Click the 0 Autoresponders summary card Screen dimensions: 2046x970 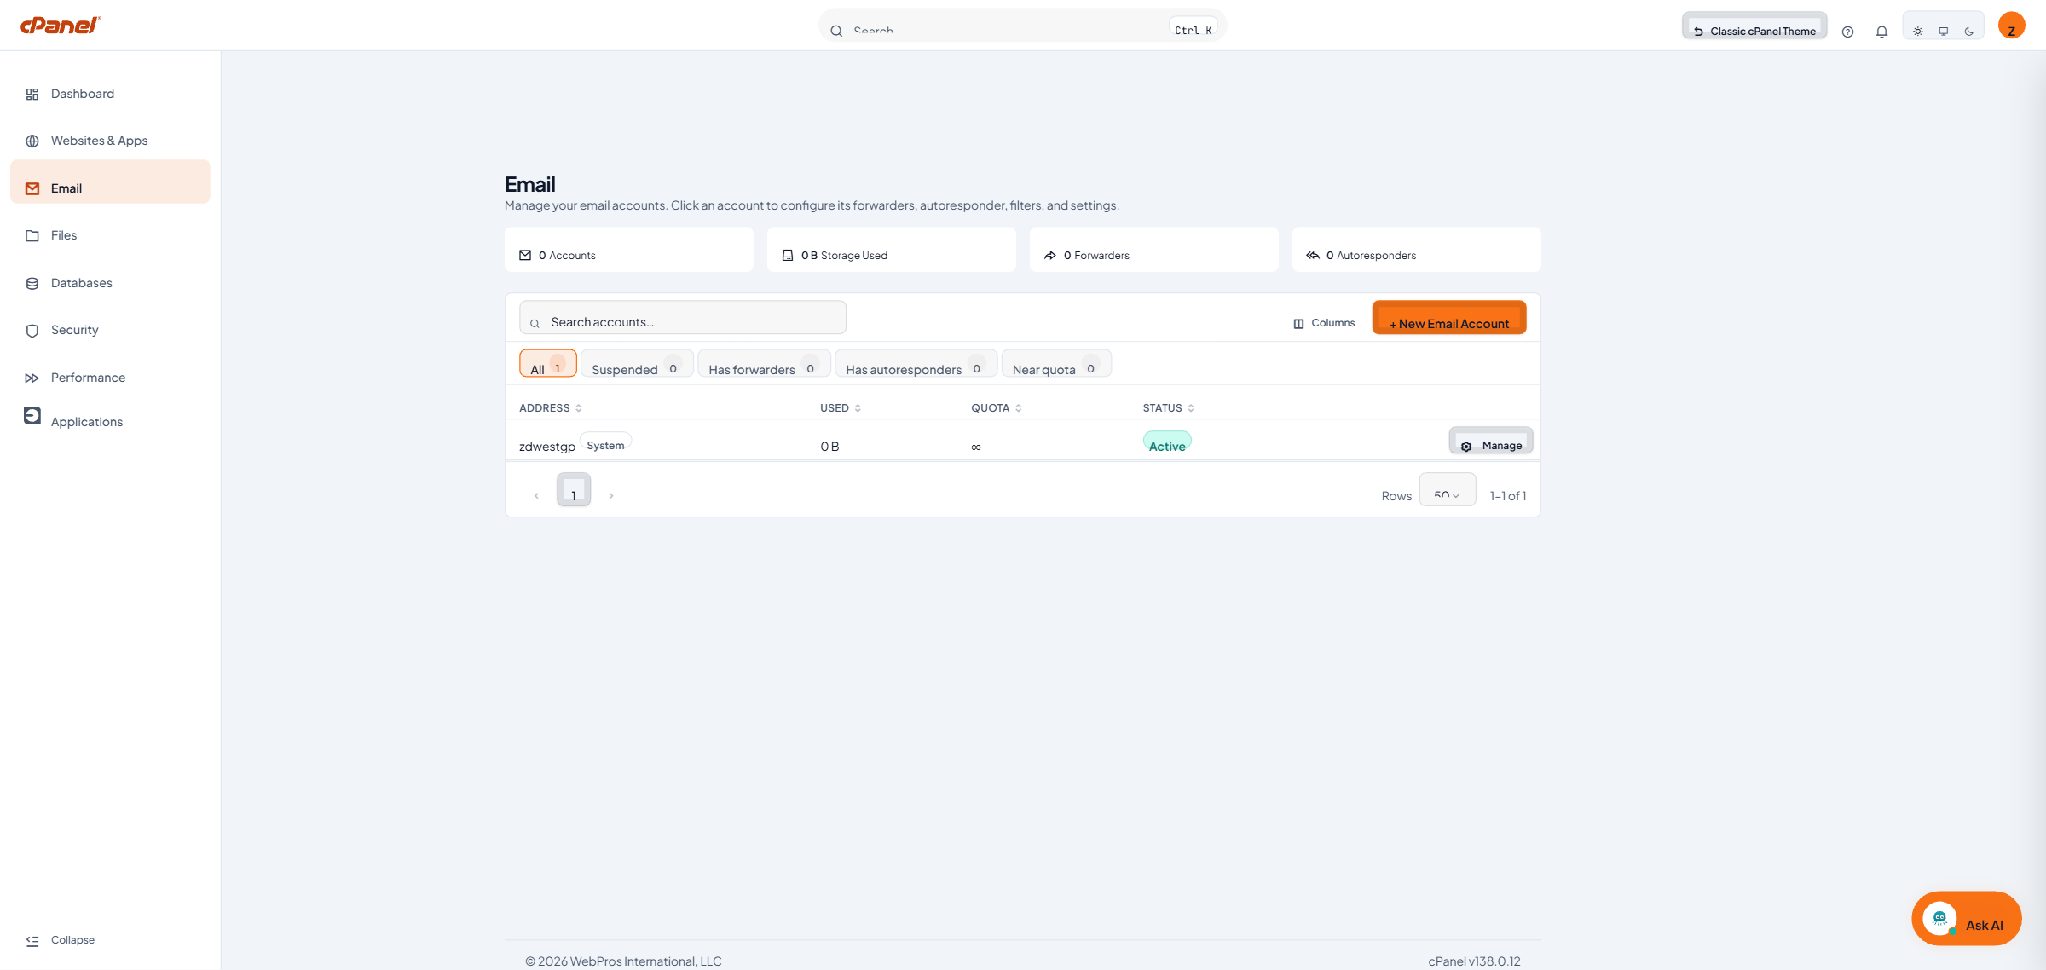[1416, 250]
